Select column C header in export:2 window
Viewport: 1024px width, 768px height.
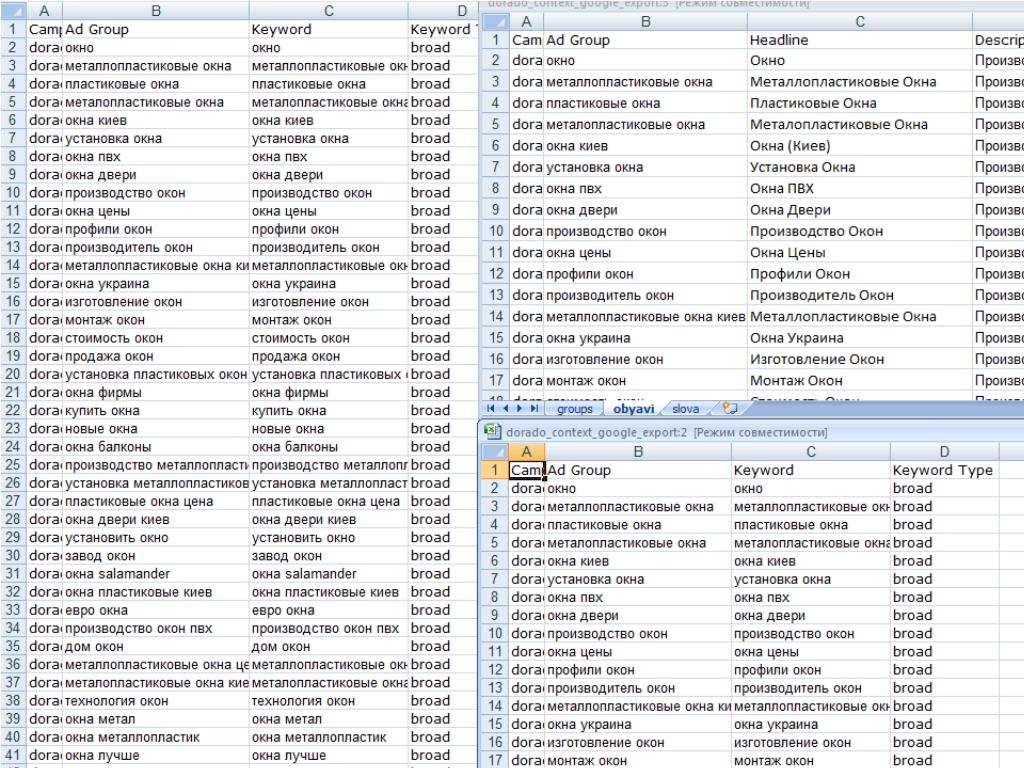point(811,451)
